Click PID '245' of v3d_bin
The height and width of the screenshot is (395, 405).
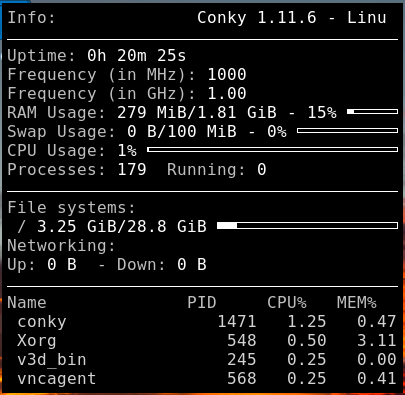tap(242, 360)
